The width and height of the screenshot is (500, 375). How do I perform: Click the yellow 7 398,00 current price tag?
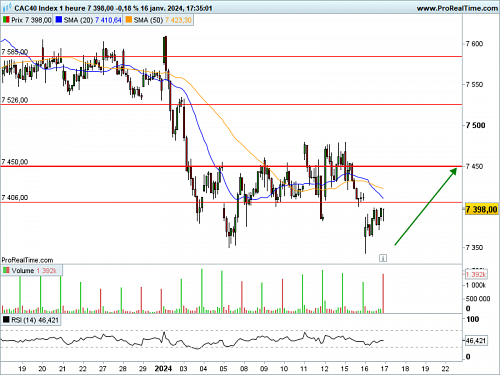(x=481, y=209)
